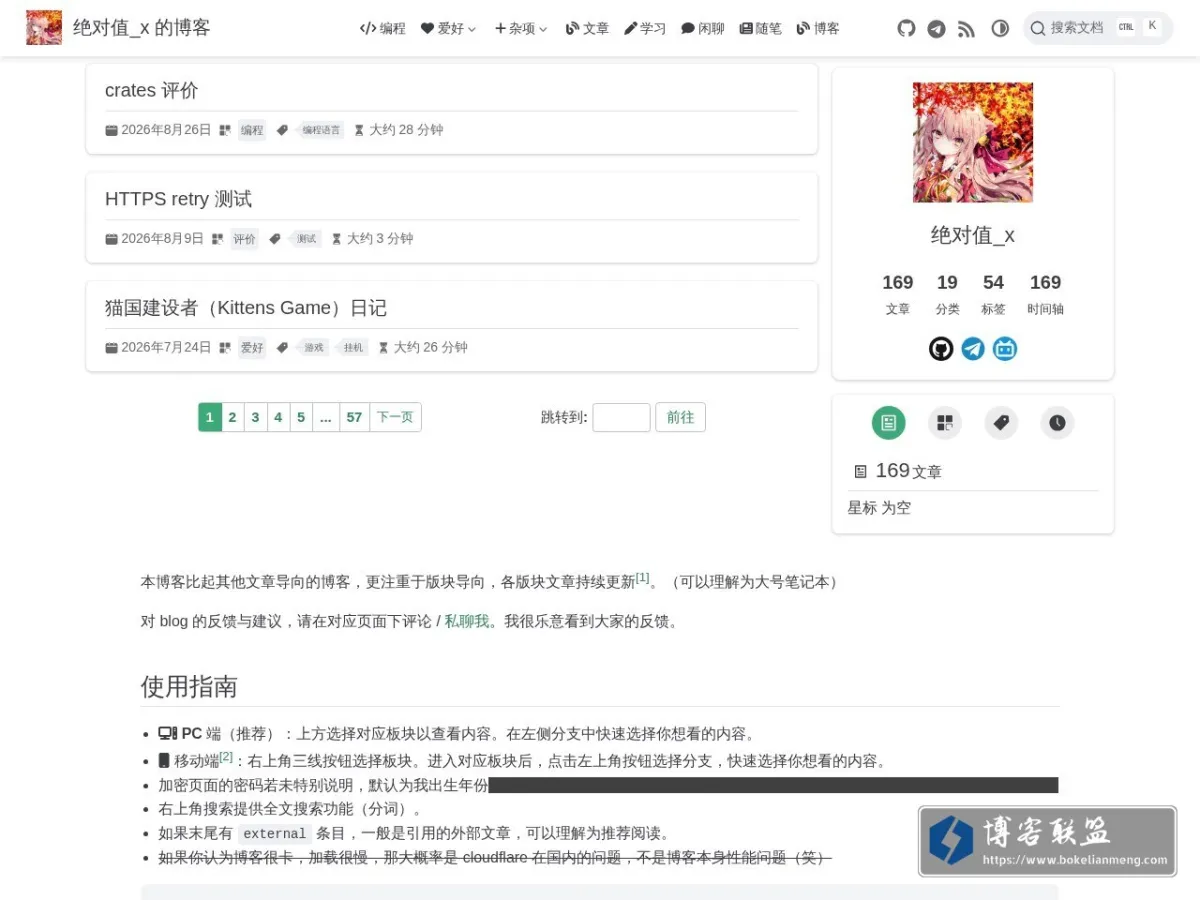Click the blog logo avatar in the navbar
The height and width of the screenshot is (900, 1200).
(x=44, y=28)
